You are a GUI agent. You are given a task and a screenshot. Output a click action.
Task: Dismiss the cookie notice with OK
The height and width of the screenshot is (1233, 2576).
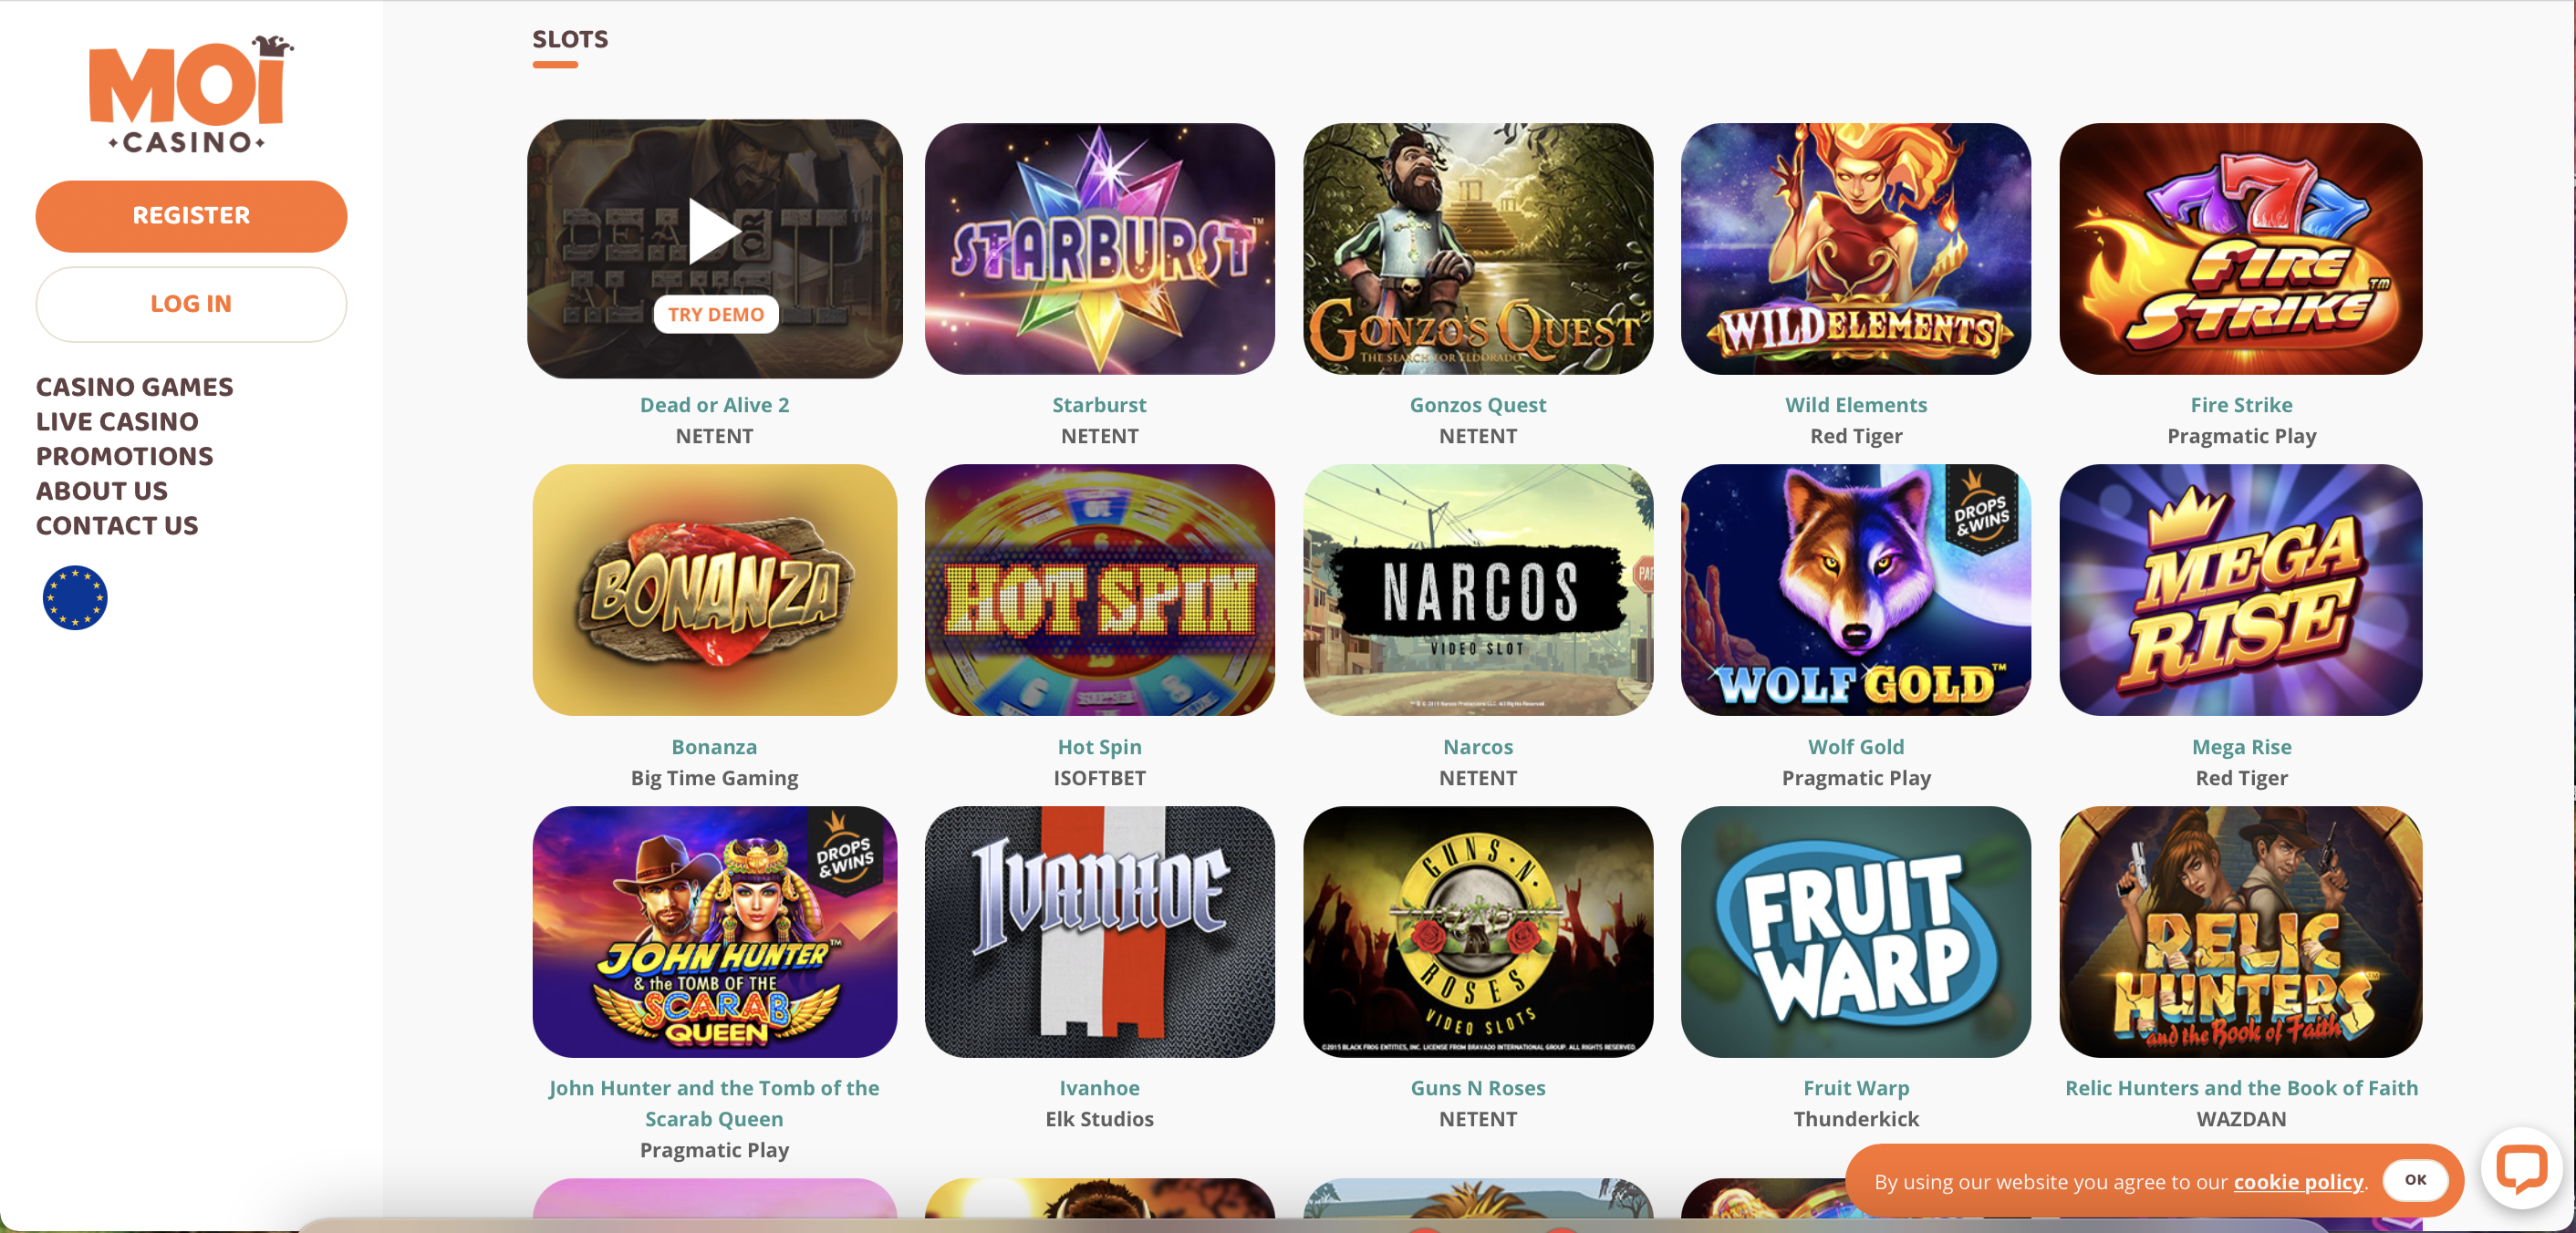(2415, 1180)
